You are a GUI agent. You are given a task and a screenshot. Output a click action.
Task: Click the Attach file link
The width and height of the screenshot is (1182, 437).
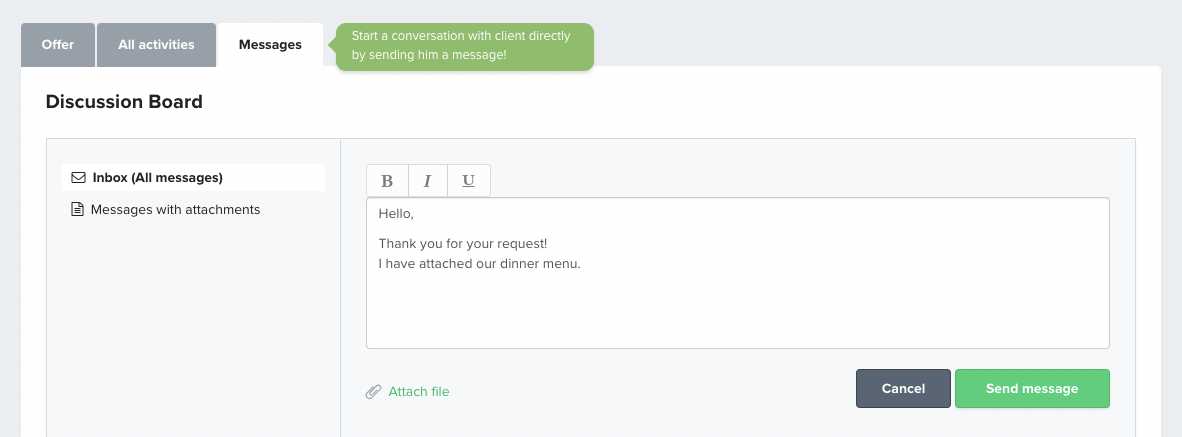click(418, 392)
